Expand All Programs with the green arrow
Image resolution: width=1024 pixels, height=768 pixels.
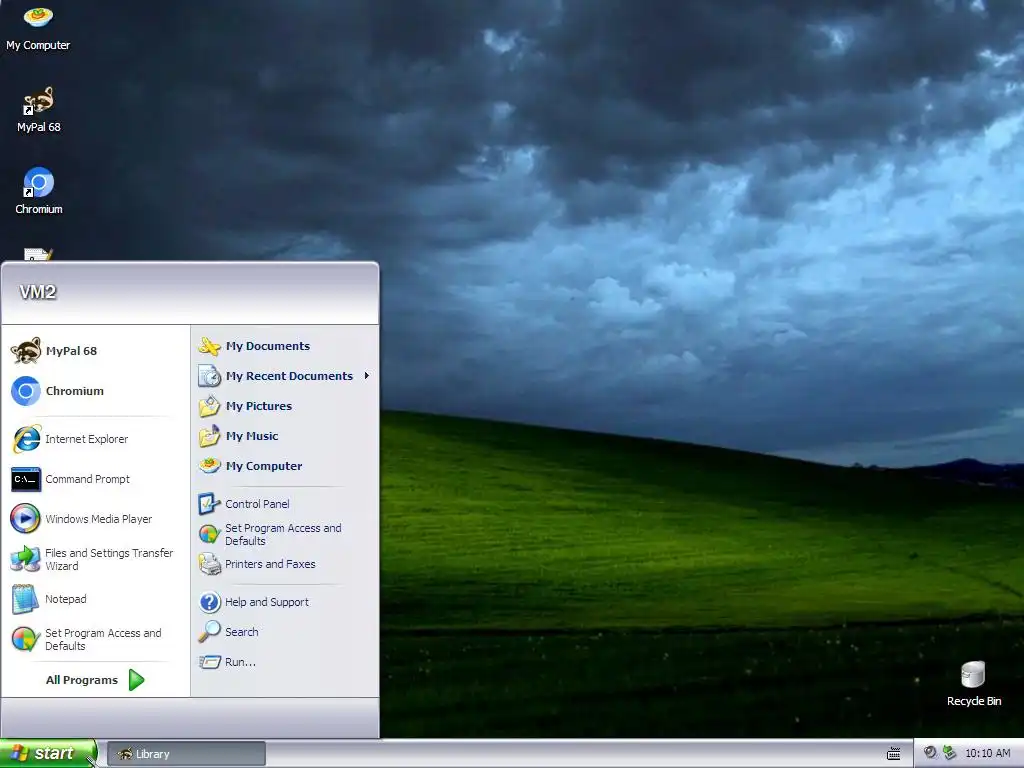(95, 680)
